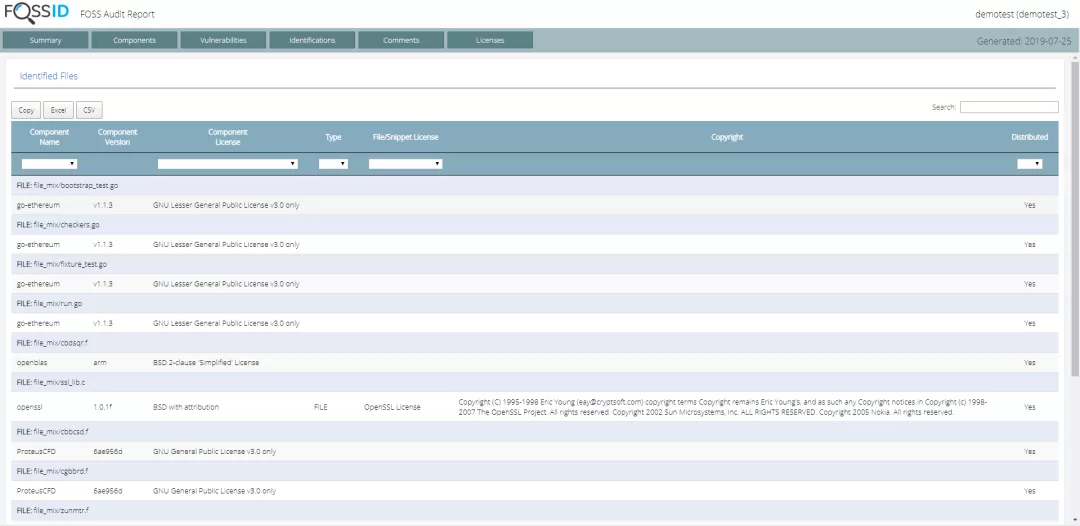The height and width of the screenshot is (526, 1080).
Task: Click the openblas component name cell
Action: 32,362
